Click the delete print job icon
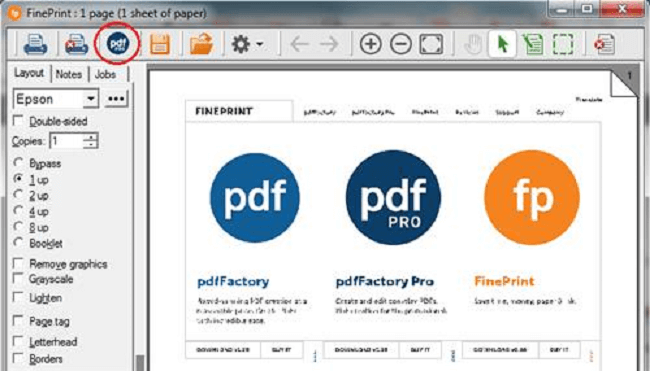 [76, 44]
